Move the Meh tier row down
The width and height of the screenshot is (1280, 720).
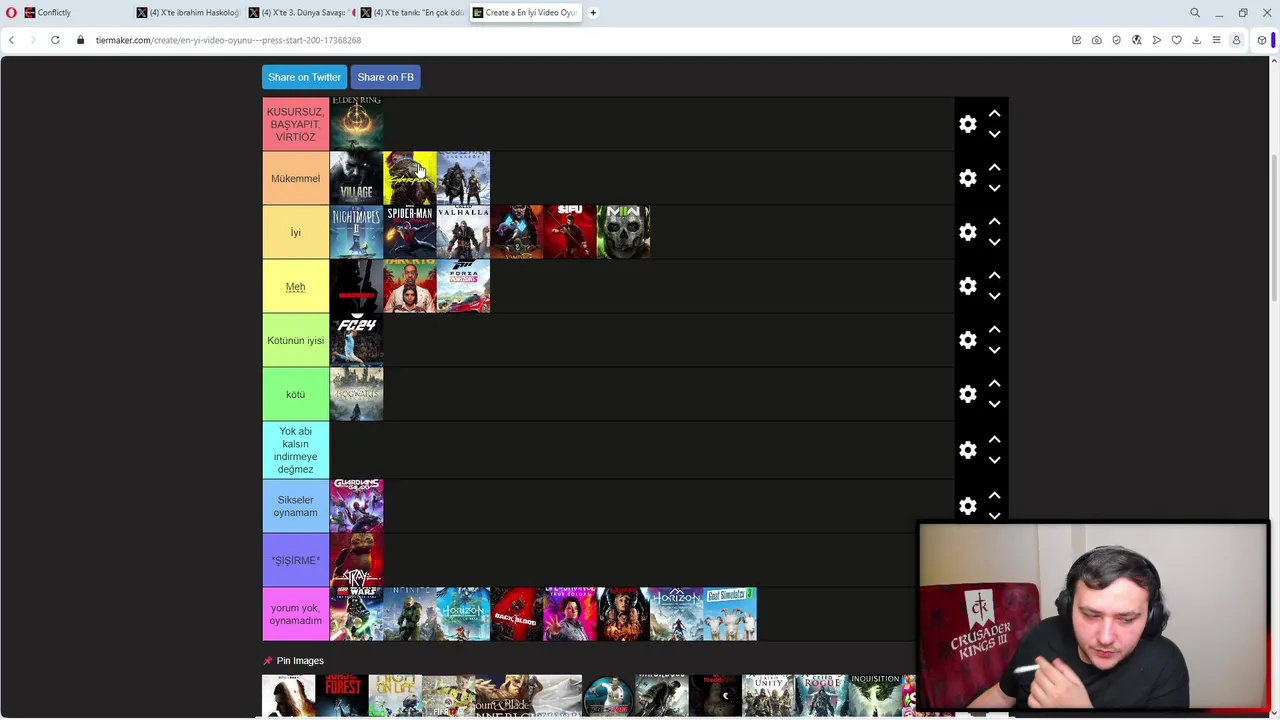point(994,296)
